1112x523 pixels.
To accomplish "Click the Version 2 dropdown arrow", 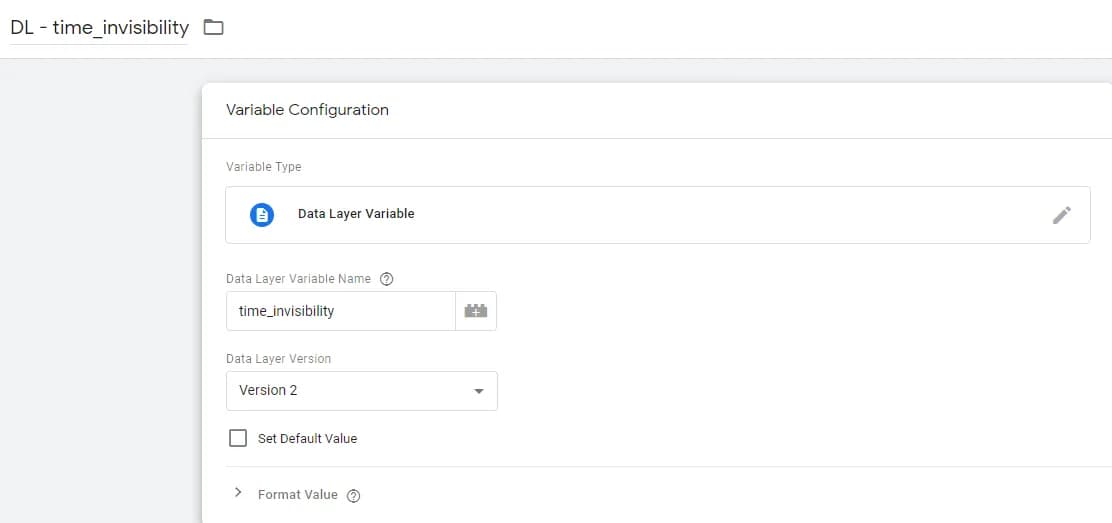I will (x=479, y=391).
